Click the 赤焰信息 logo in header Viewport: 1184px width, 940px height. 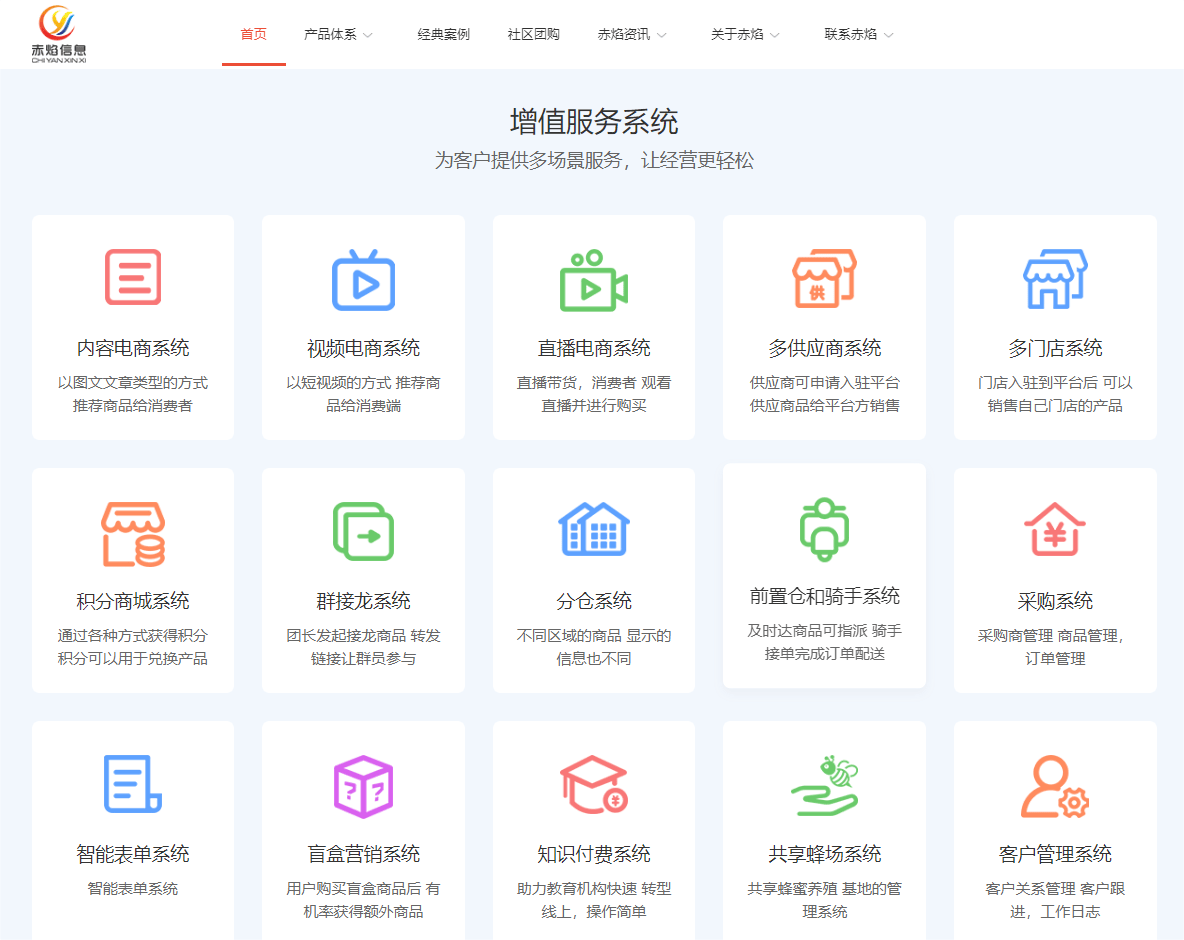(59, 33)
